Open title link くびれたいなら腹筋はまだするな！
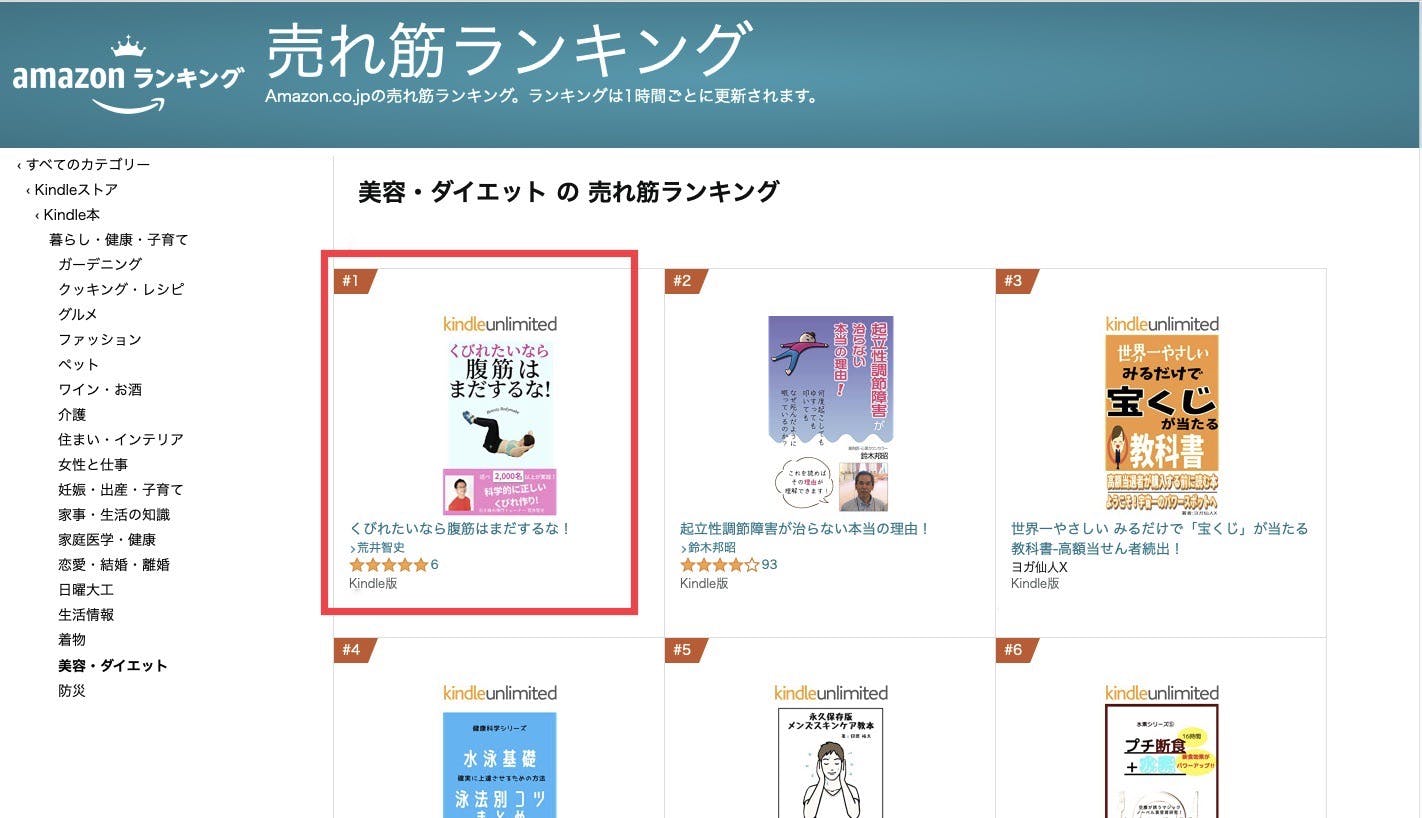The height and width of the screenshot is (818, 1422). point(460,529)
